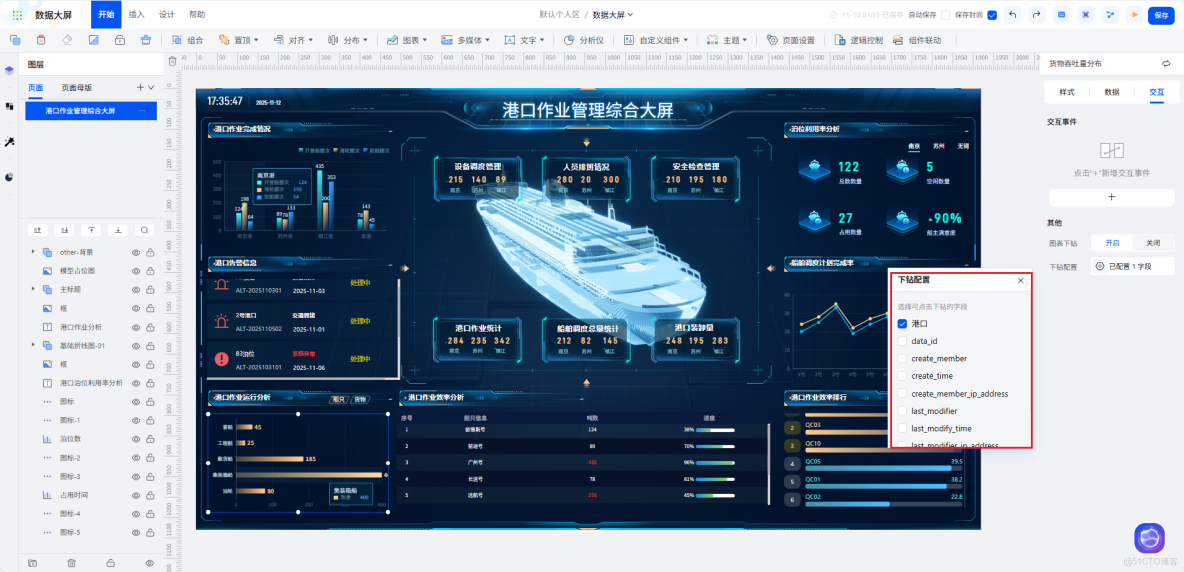Uncheck the 港口 drill-down field
This screenshot has width=1184, height=572.
[x=902, y=324]
